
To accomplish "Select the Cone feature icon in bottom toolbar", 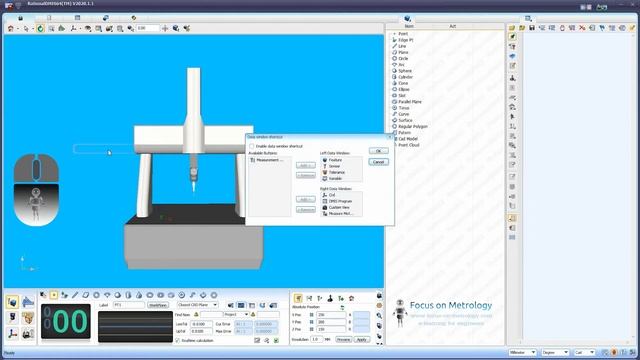I will (139, 295).
